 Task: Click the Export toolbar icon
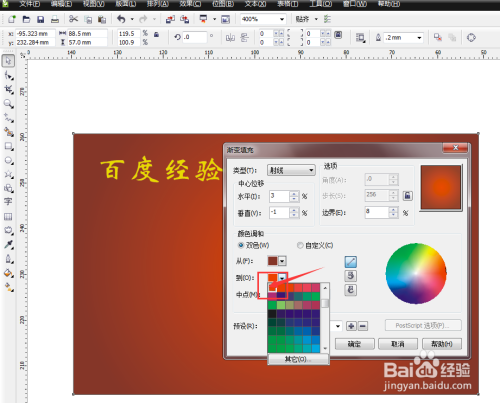pos(184,19)
